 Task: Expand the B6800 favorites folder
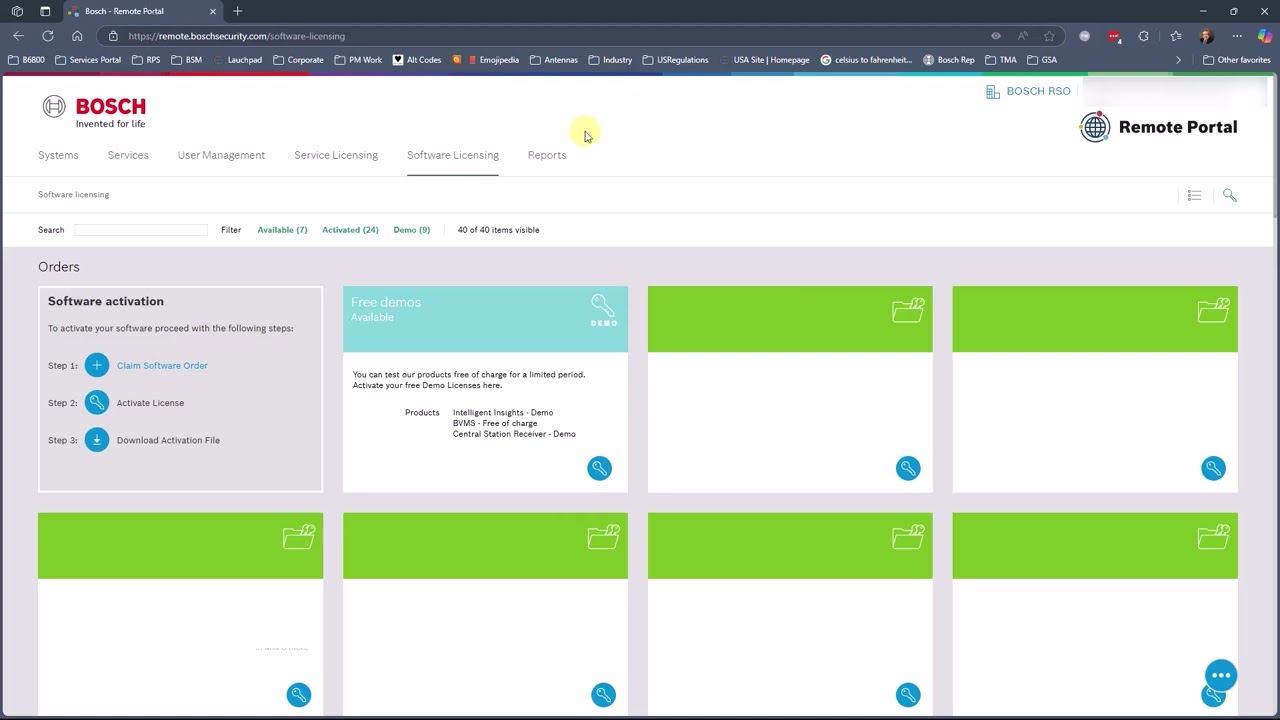[x=26, y=60]
